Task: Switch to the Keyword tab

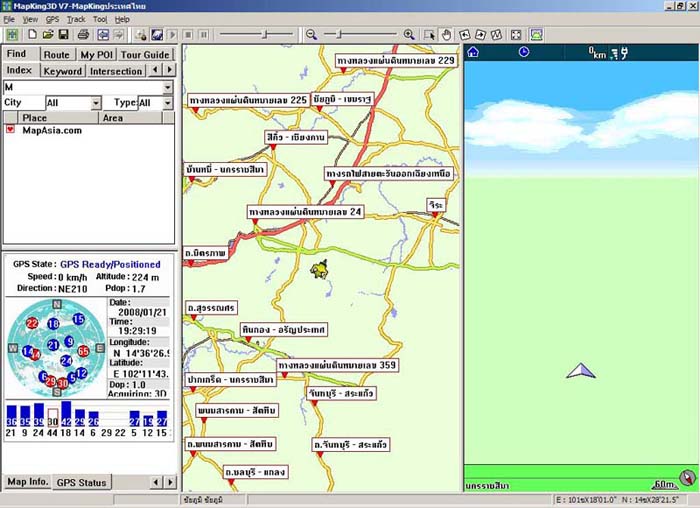Action: 62,71
